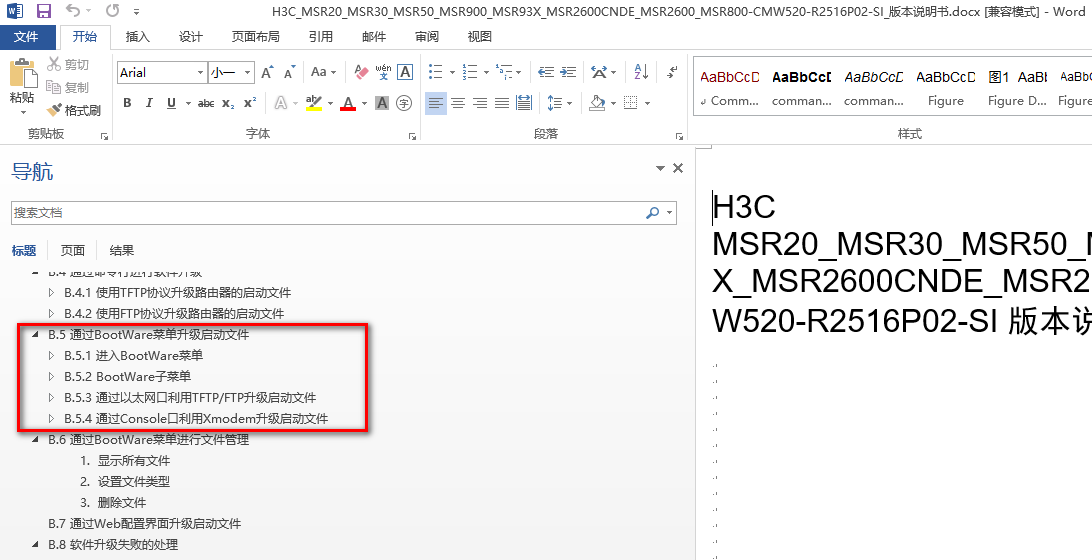Toggle Bold formatting
Viewport: 1092px width, 560px height.
[x=127, y=103]
